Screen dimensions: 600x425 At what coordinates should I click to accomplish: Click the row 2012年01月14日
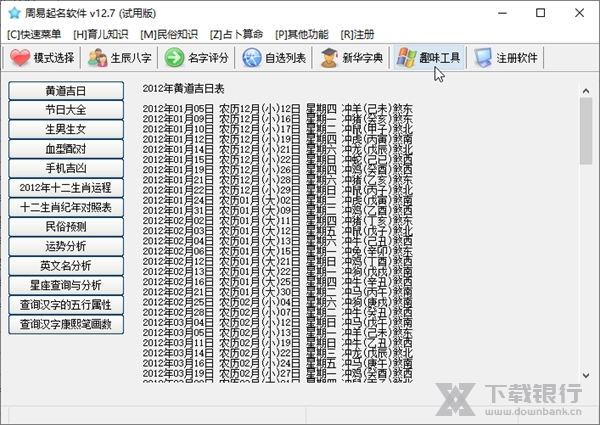pos(278,150)
